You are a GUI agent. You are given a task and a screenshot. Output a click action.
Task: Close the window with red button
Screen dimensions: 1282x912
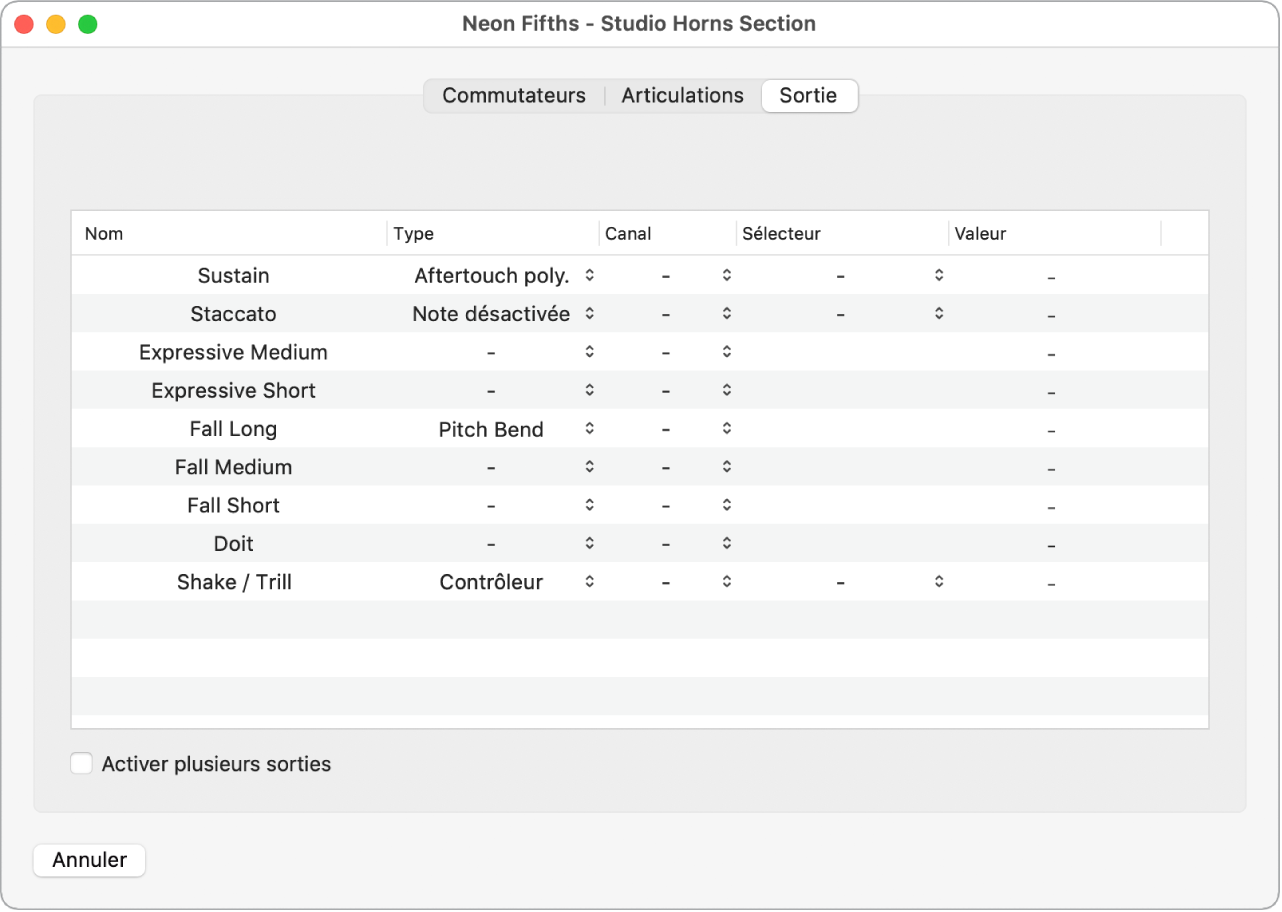(24, 24)
